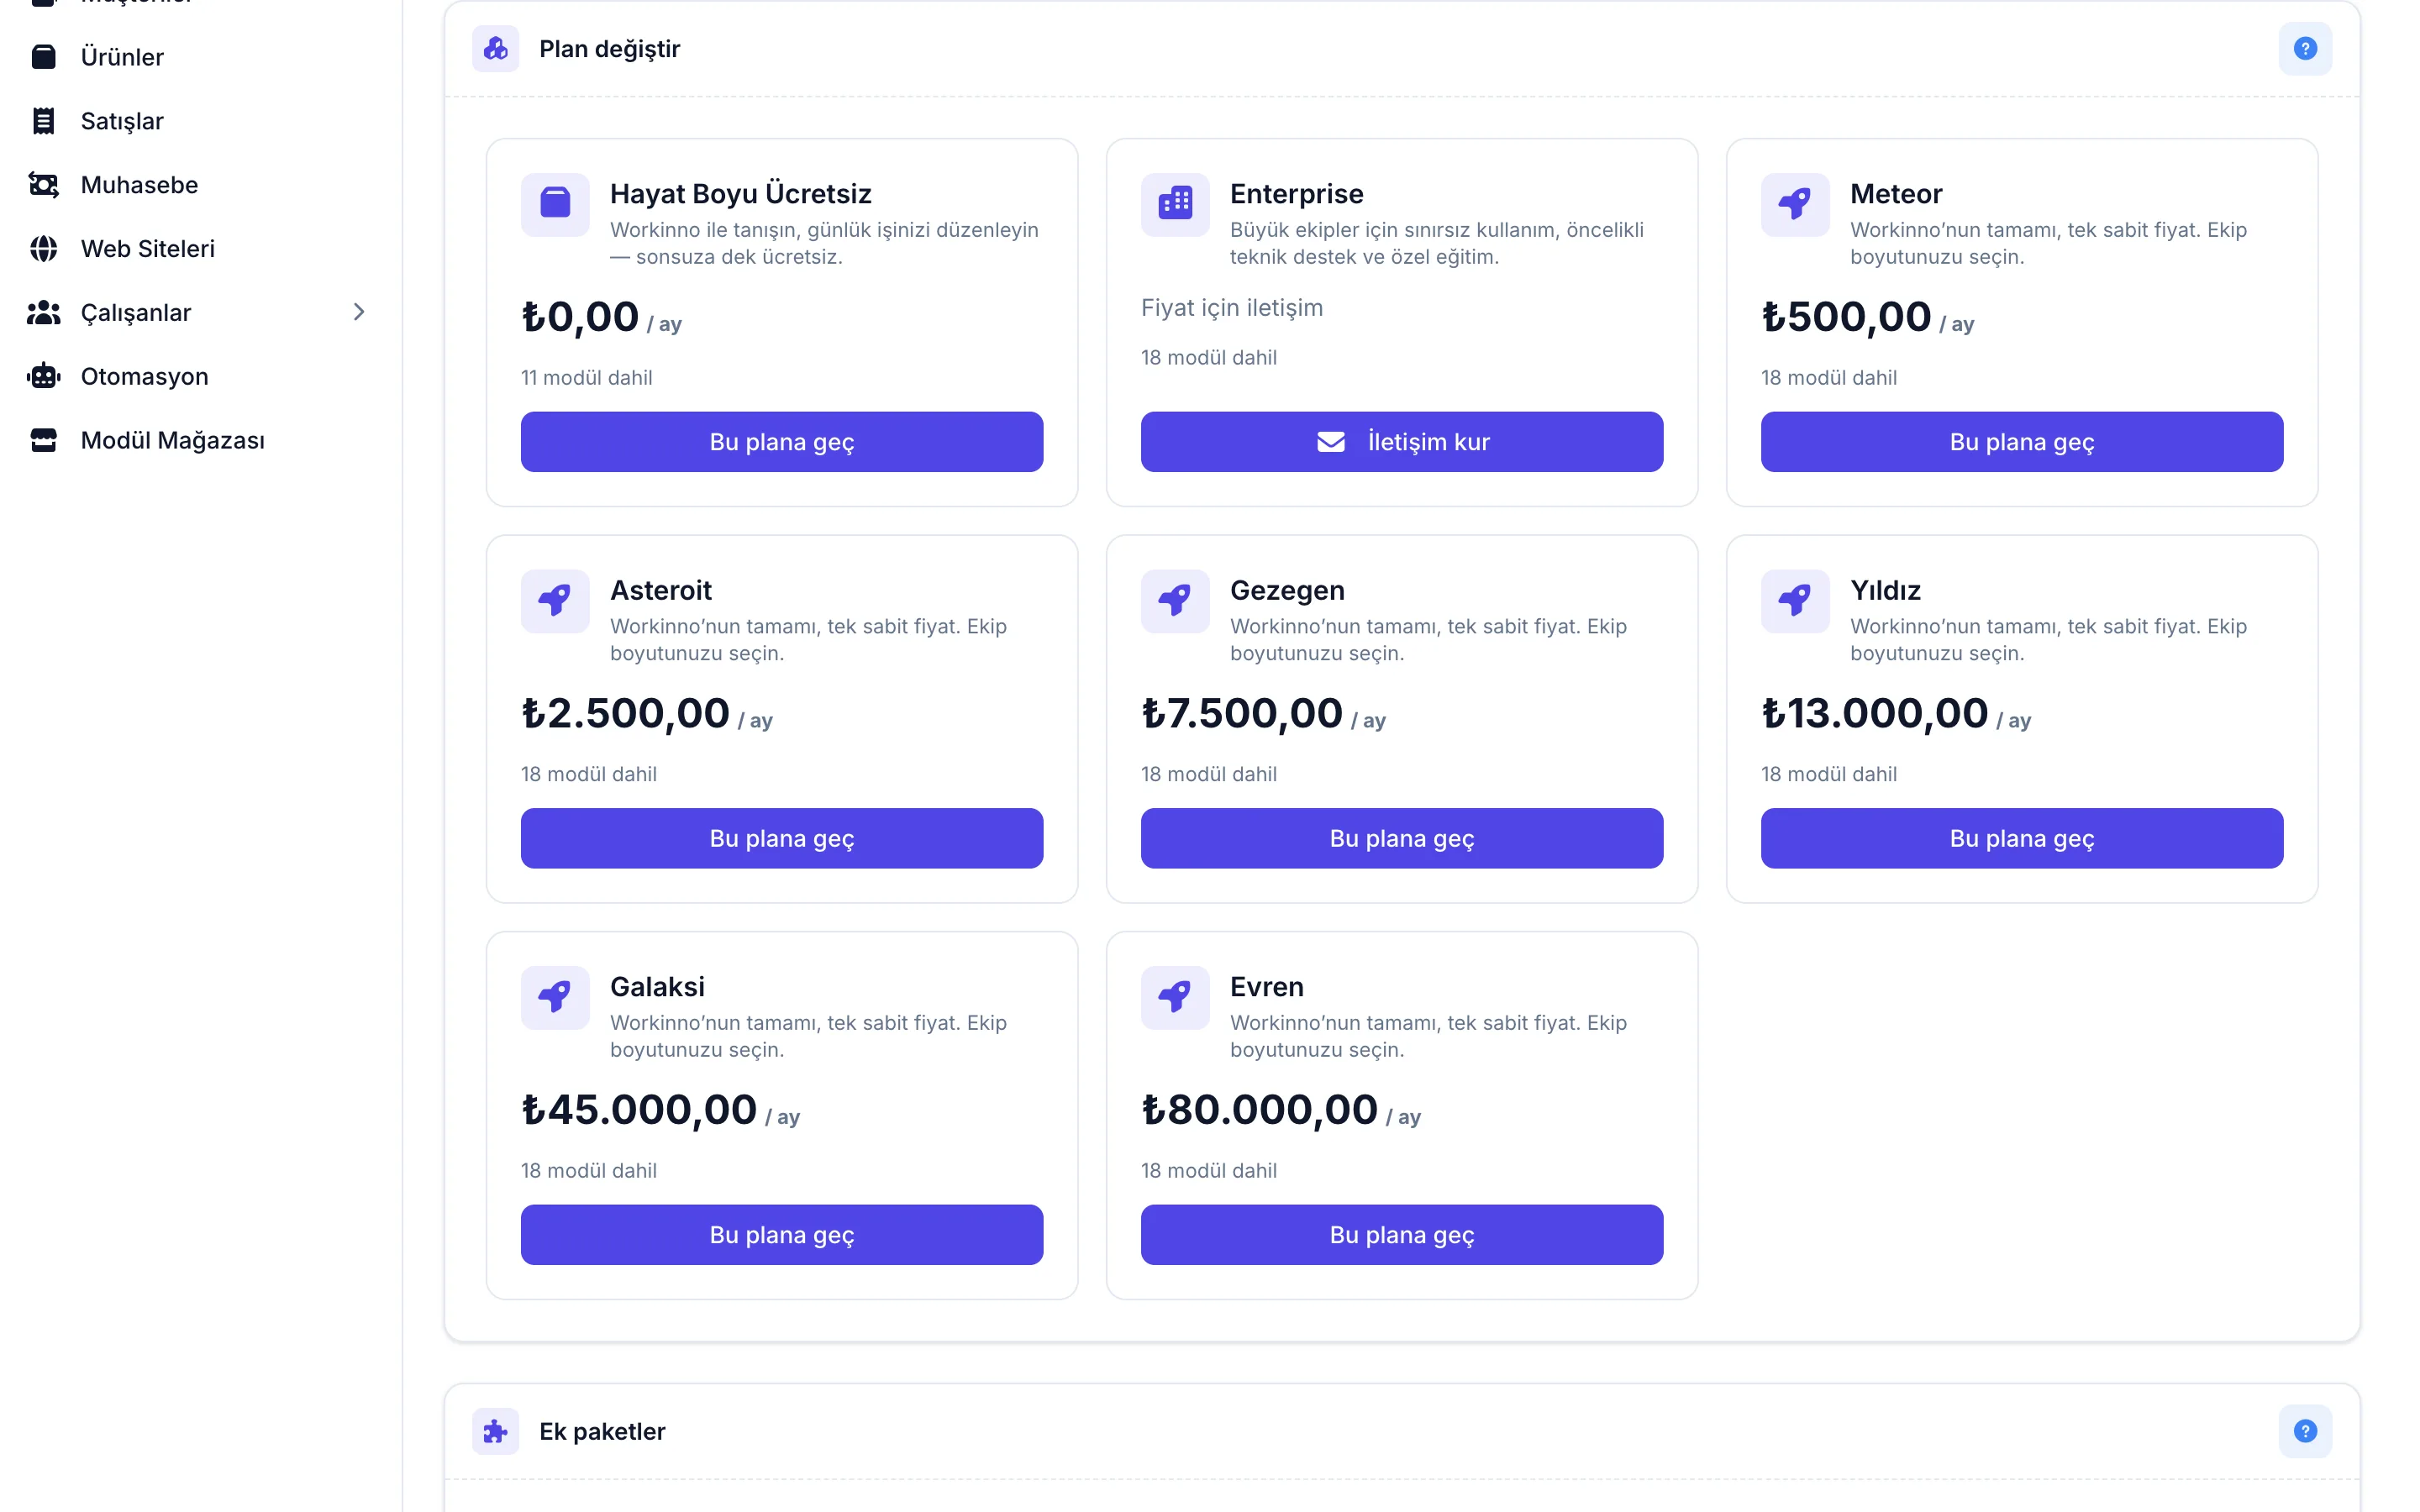Click the Galaksi plan card title
Image resolution: width=2420 pixels, height=1512 pixels.
657,987
